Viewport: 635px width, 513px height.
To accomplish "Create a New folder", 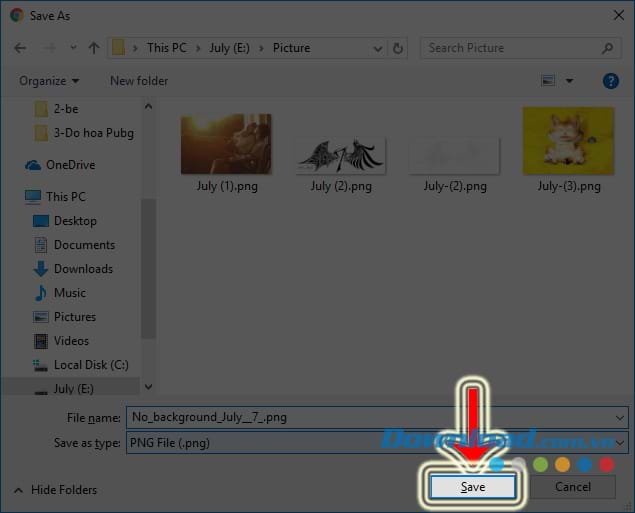I will pos(139,81).
